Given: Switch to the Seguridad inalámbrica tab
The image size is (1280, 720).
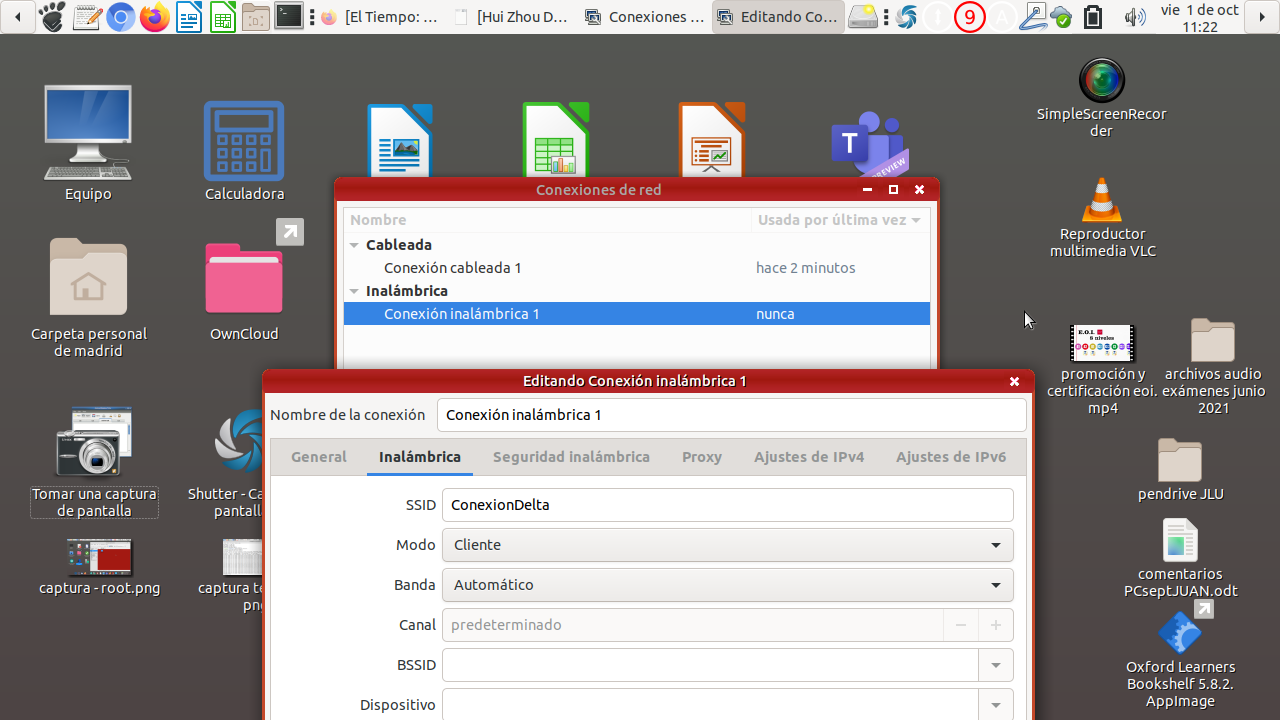Looking at the screenshot, I should click(571, 457).
